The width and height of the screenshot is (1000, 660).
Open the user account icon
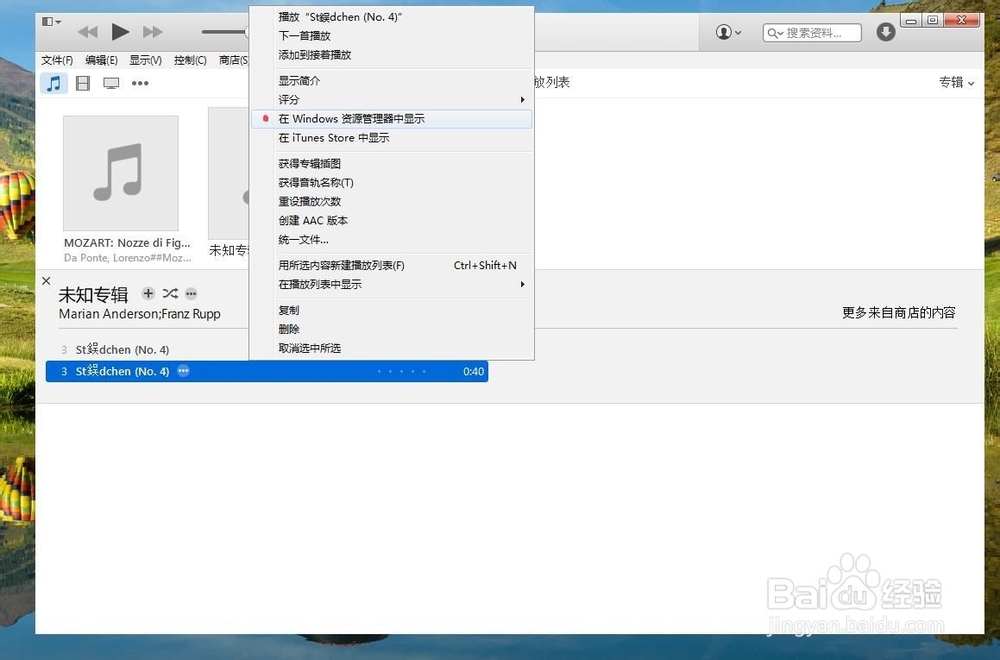[x=722, y=32]
